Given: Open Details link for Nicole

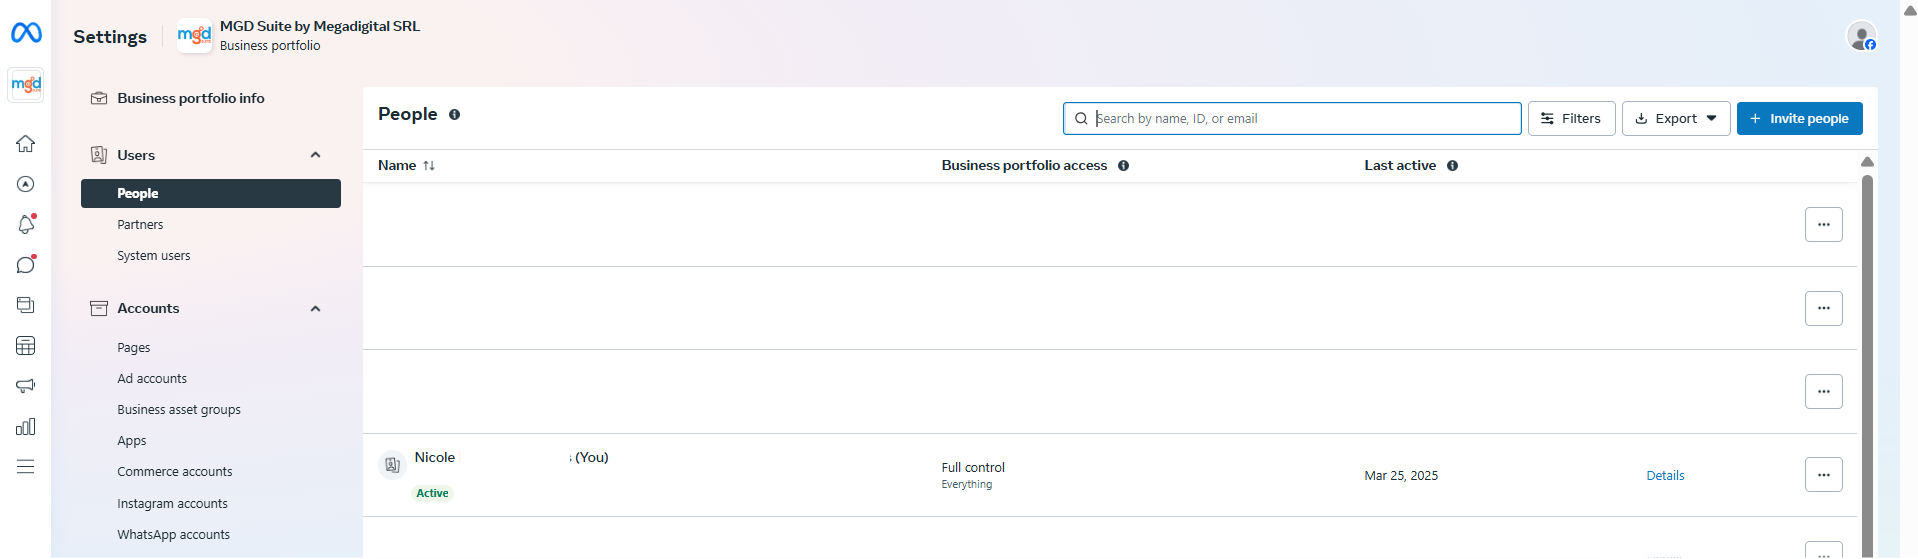Looking at the screenshot, I should click(1665, 476).
